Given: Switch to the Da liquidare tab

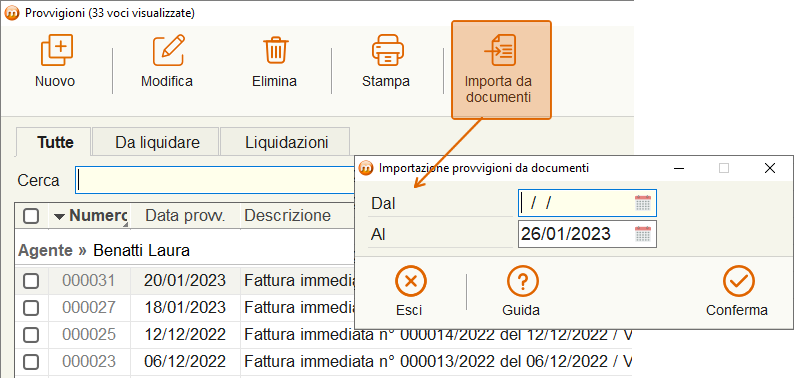Looking at the screenshot, I should click(x=157, y=142).
